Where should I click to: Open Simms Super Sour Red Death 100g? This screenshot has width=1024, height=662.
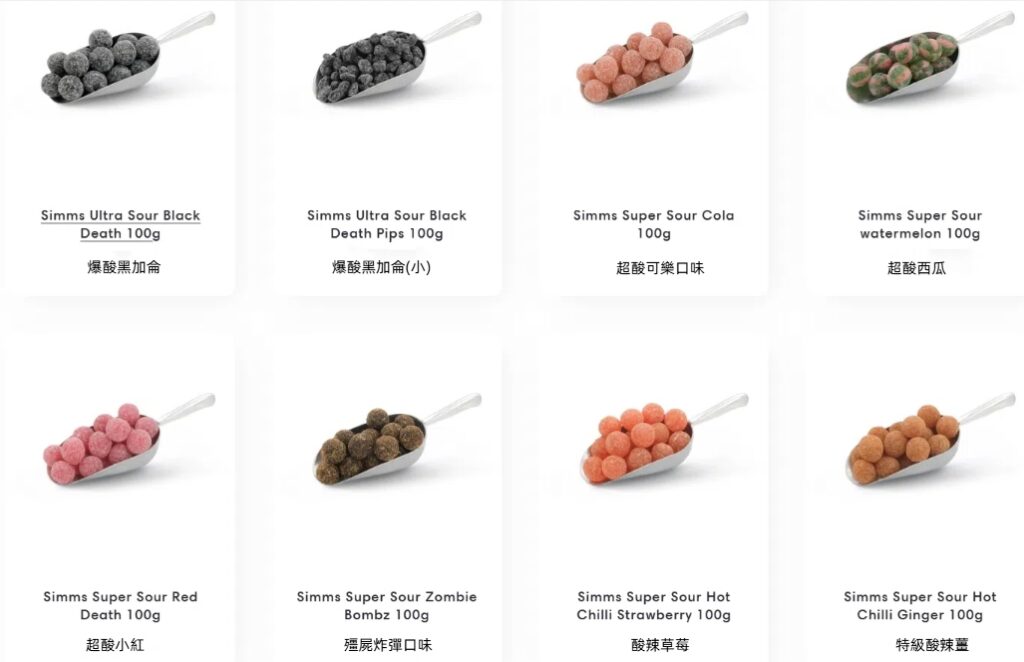[x=120, y=605]
